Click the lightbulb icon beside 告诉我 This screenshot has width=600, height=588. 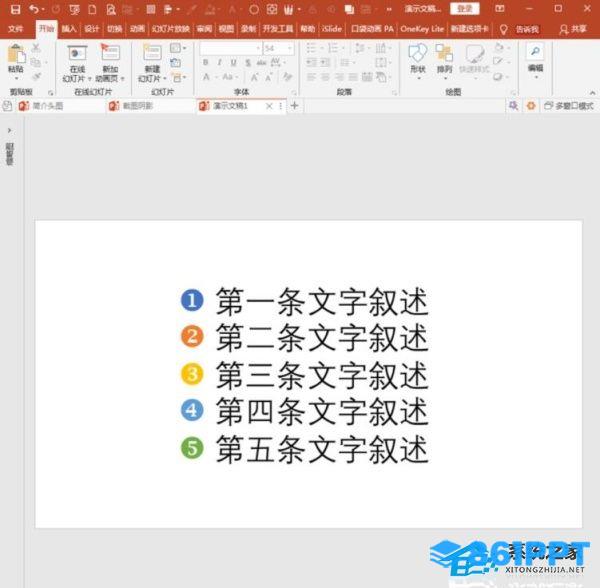504,29
